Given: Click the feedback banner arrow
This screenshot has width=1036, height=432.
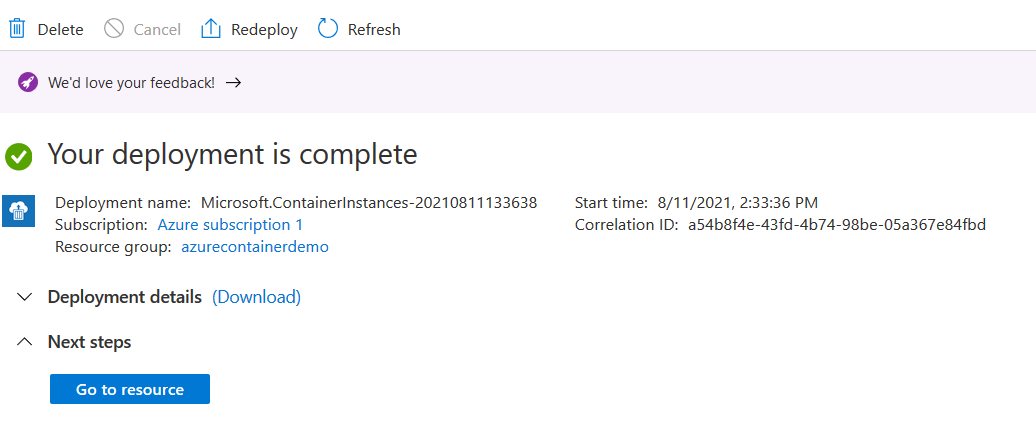Looking at the screenshot, I should pyautogui.click(x=233, y=82).
